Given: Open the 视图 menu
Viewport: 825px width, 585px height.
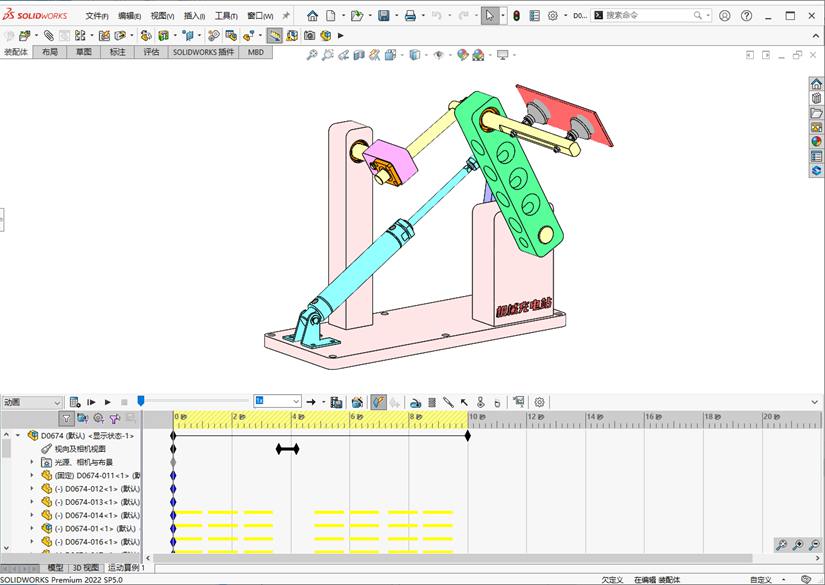Looking at the screenshot, I should pyautogui.click(x=162, y=16).
